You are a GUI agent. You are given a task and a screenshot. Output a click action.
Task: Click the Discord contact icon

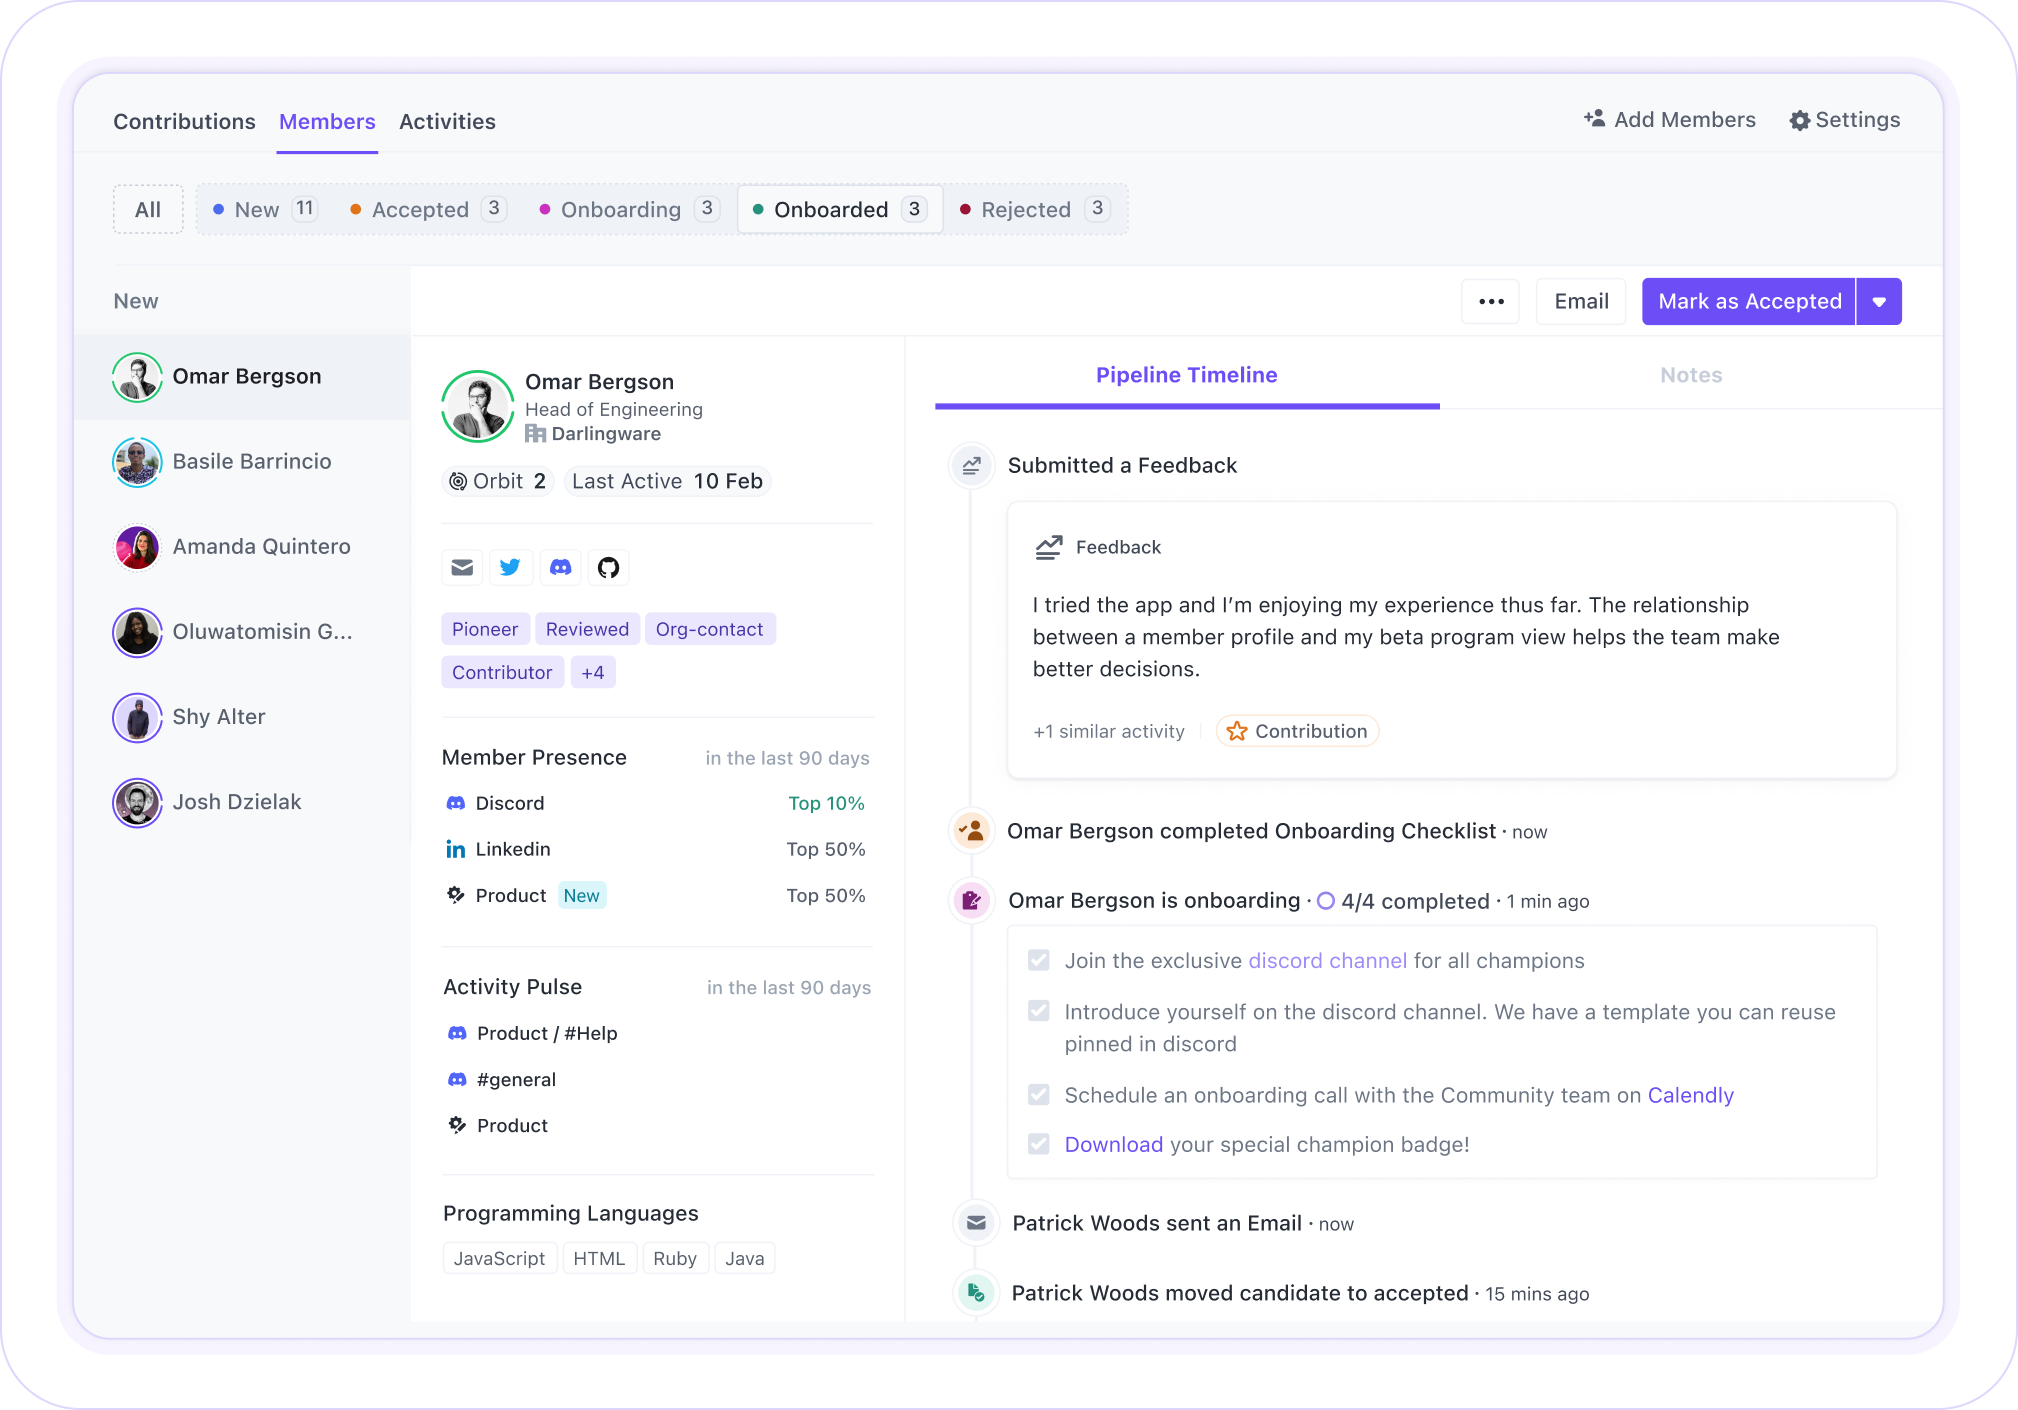[560, 568]
